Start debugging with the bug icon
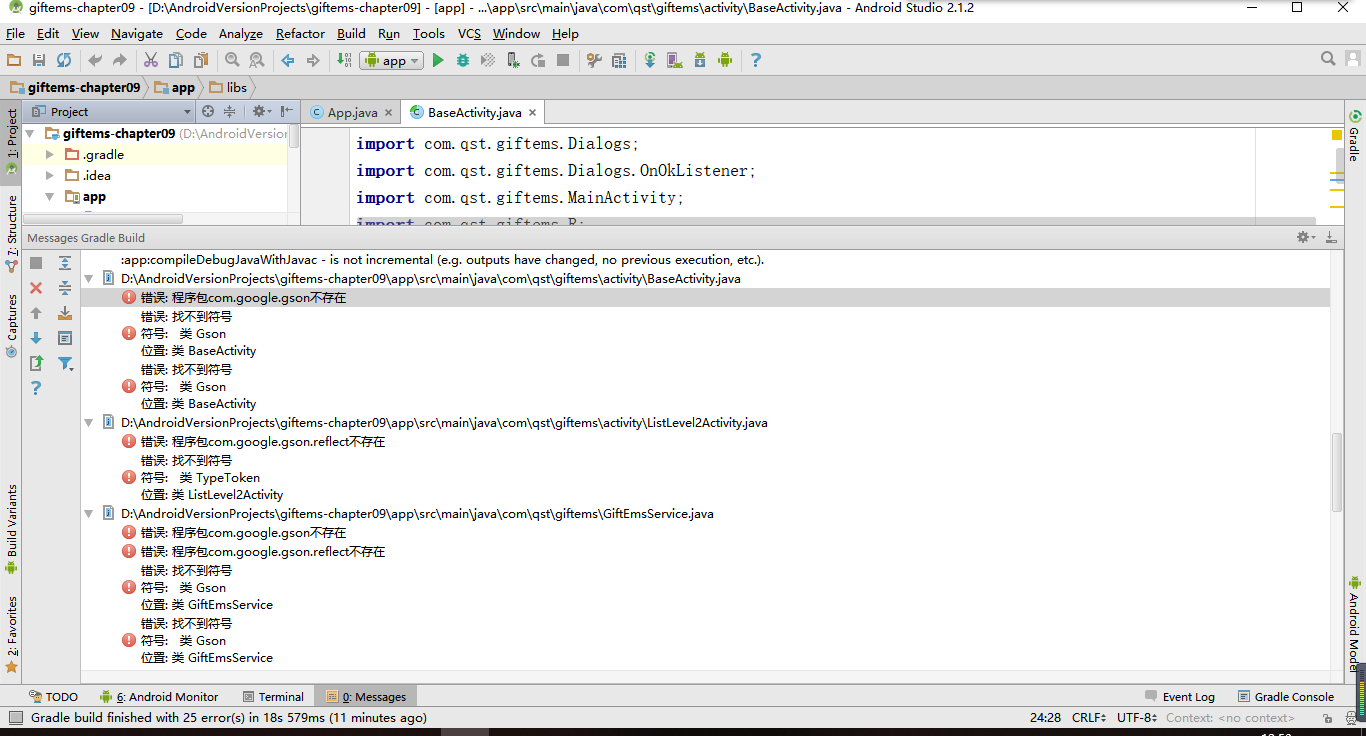This screenshot has width=1366, height=736. click(x=462, y=60)
